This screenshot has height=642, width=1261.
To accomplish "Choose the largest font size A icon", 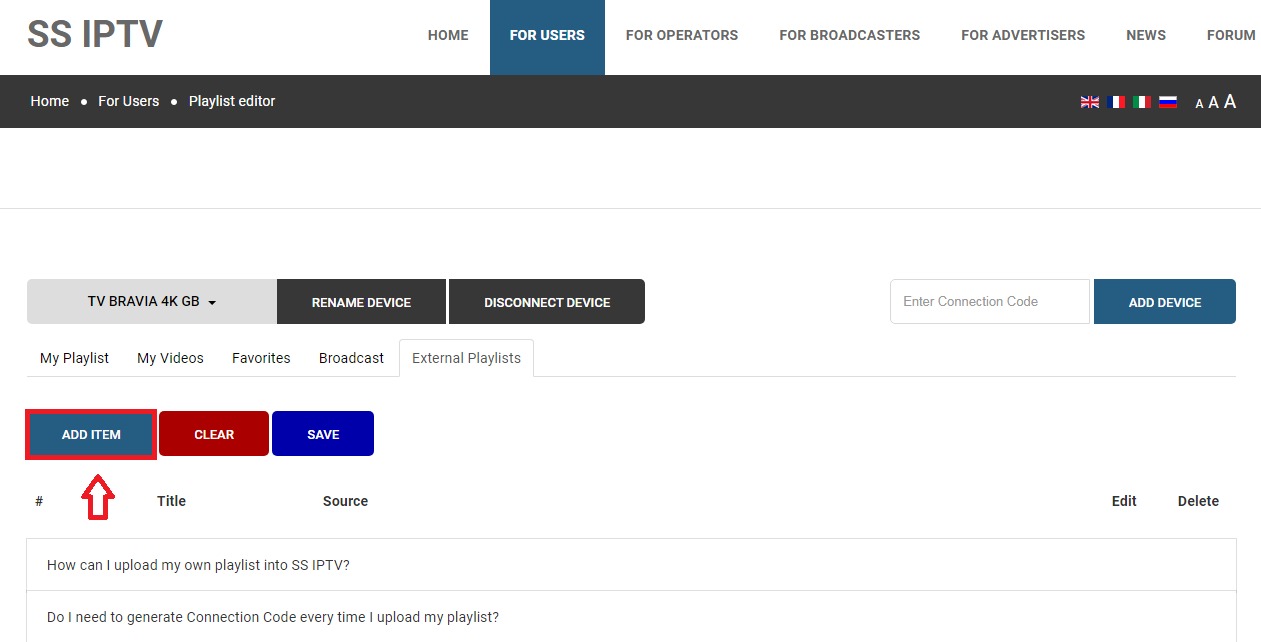I will point(1229,100).
